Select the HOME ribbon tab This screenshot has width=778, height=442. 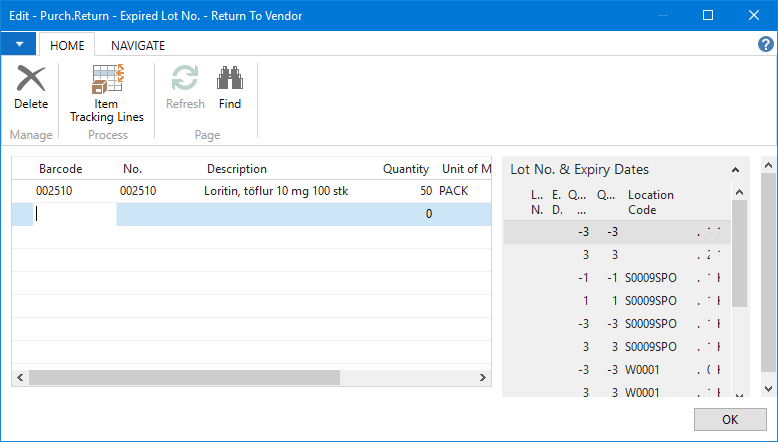click(x=67, y=45)
